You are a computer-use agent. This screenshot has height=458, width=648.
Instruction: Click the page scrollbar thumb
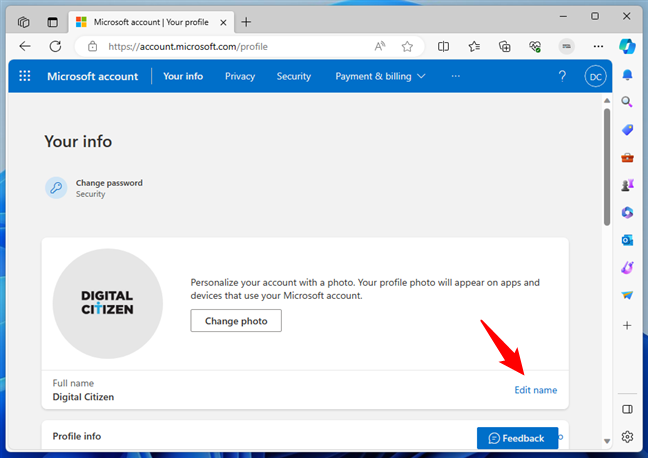(607, 167)
